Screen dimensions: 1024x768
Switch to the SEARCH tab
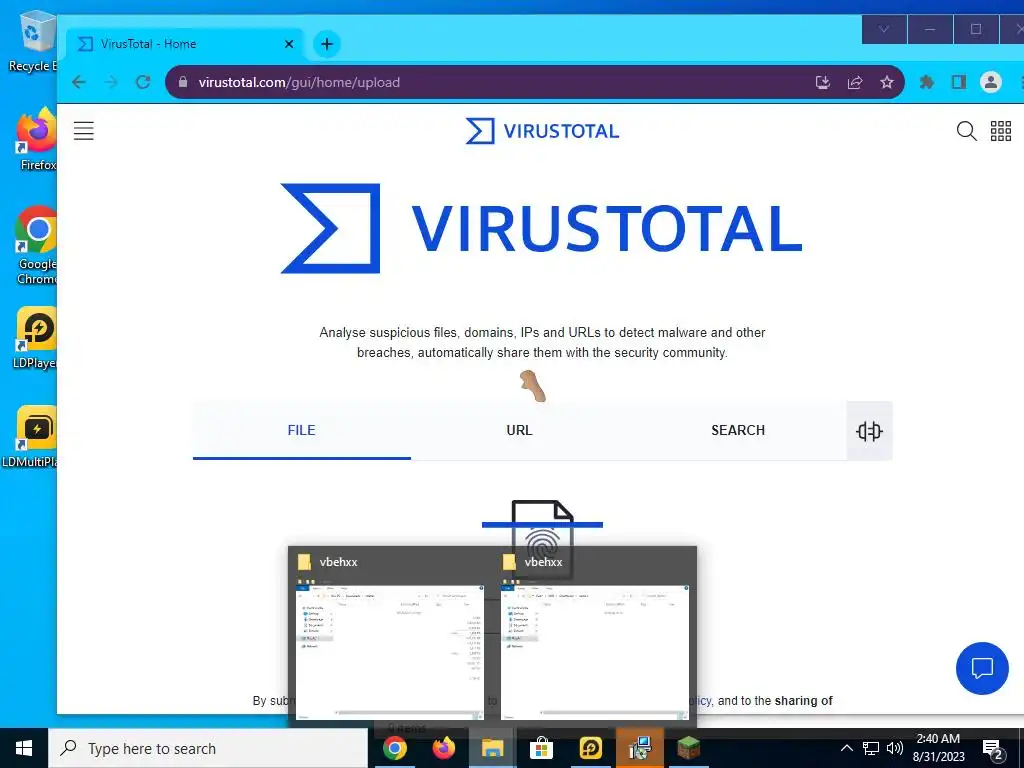737,430
